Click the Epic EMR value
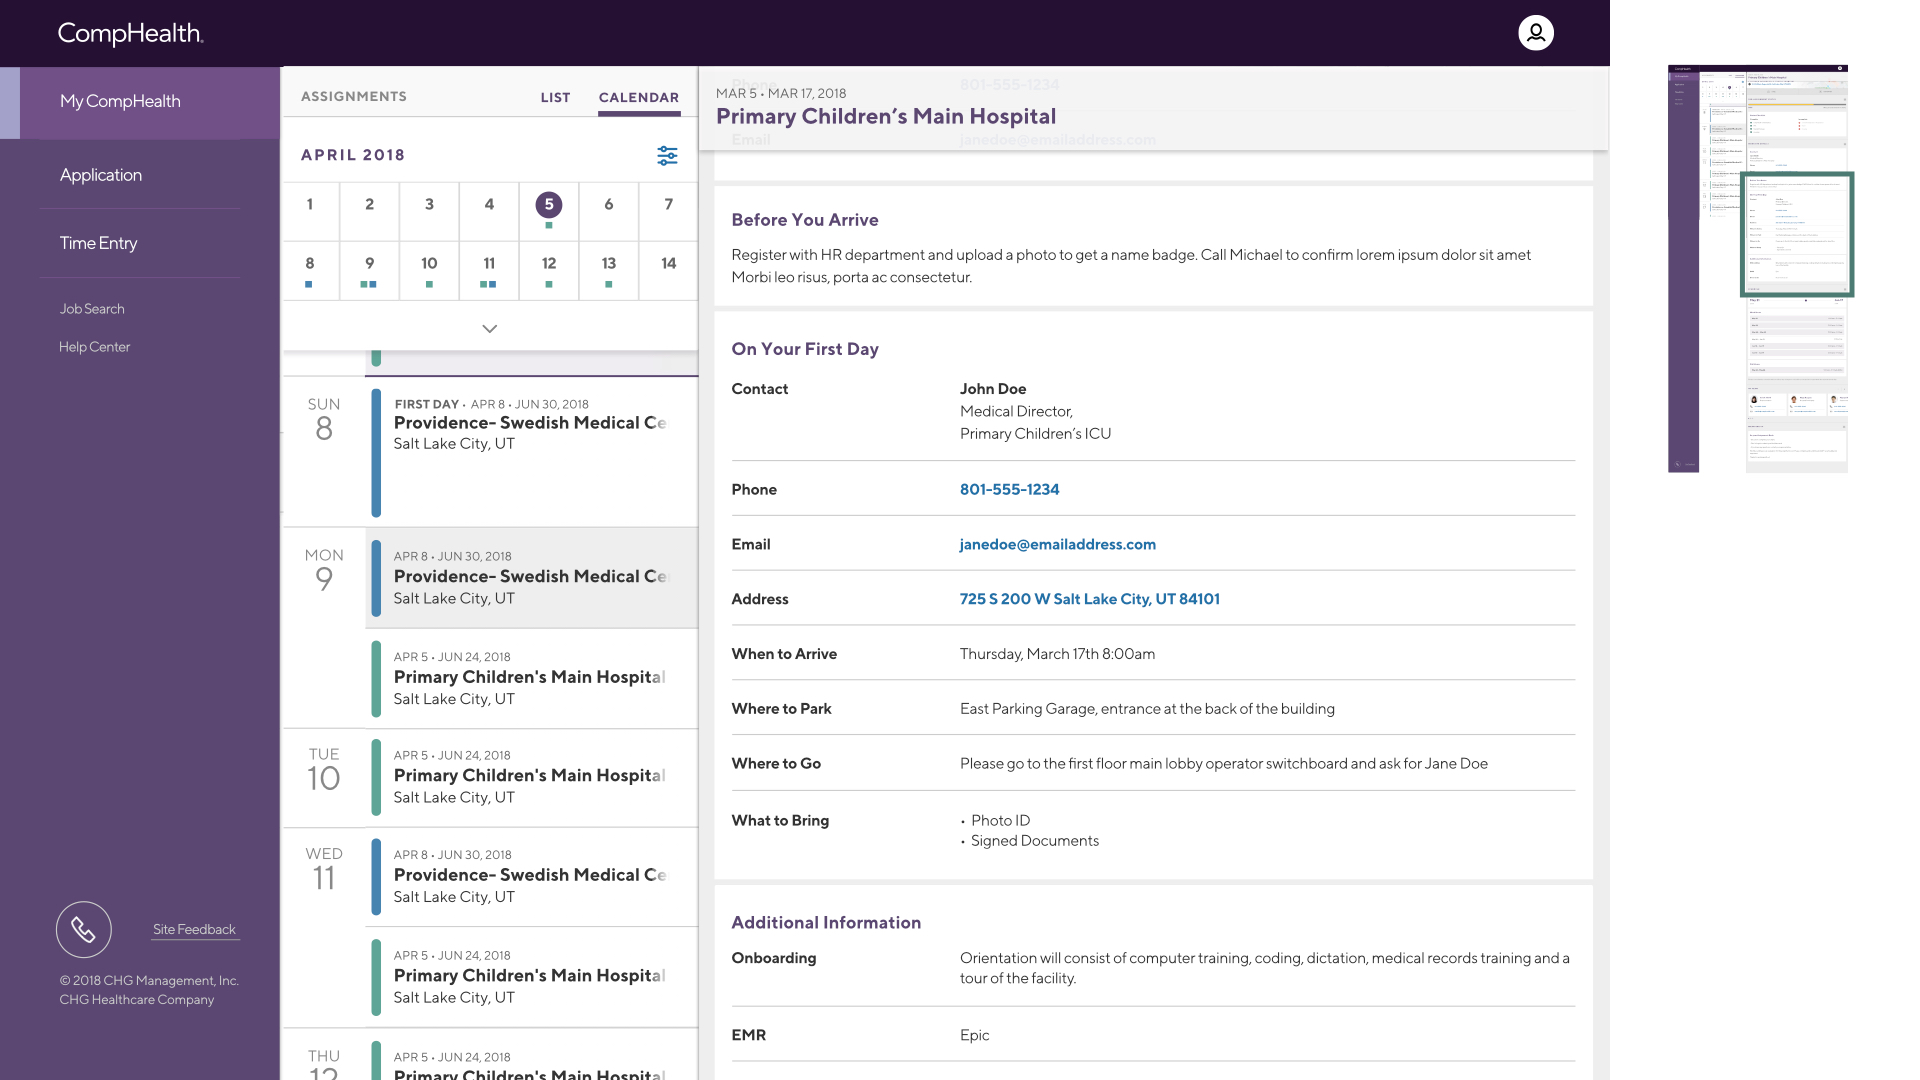Viewport: 1920px width, 1080px height. tap(974, 1035)
